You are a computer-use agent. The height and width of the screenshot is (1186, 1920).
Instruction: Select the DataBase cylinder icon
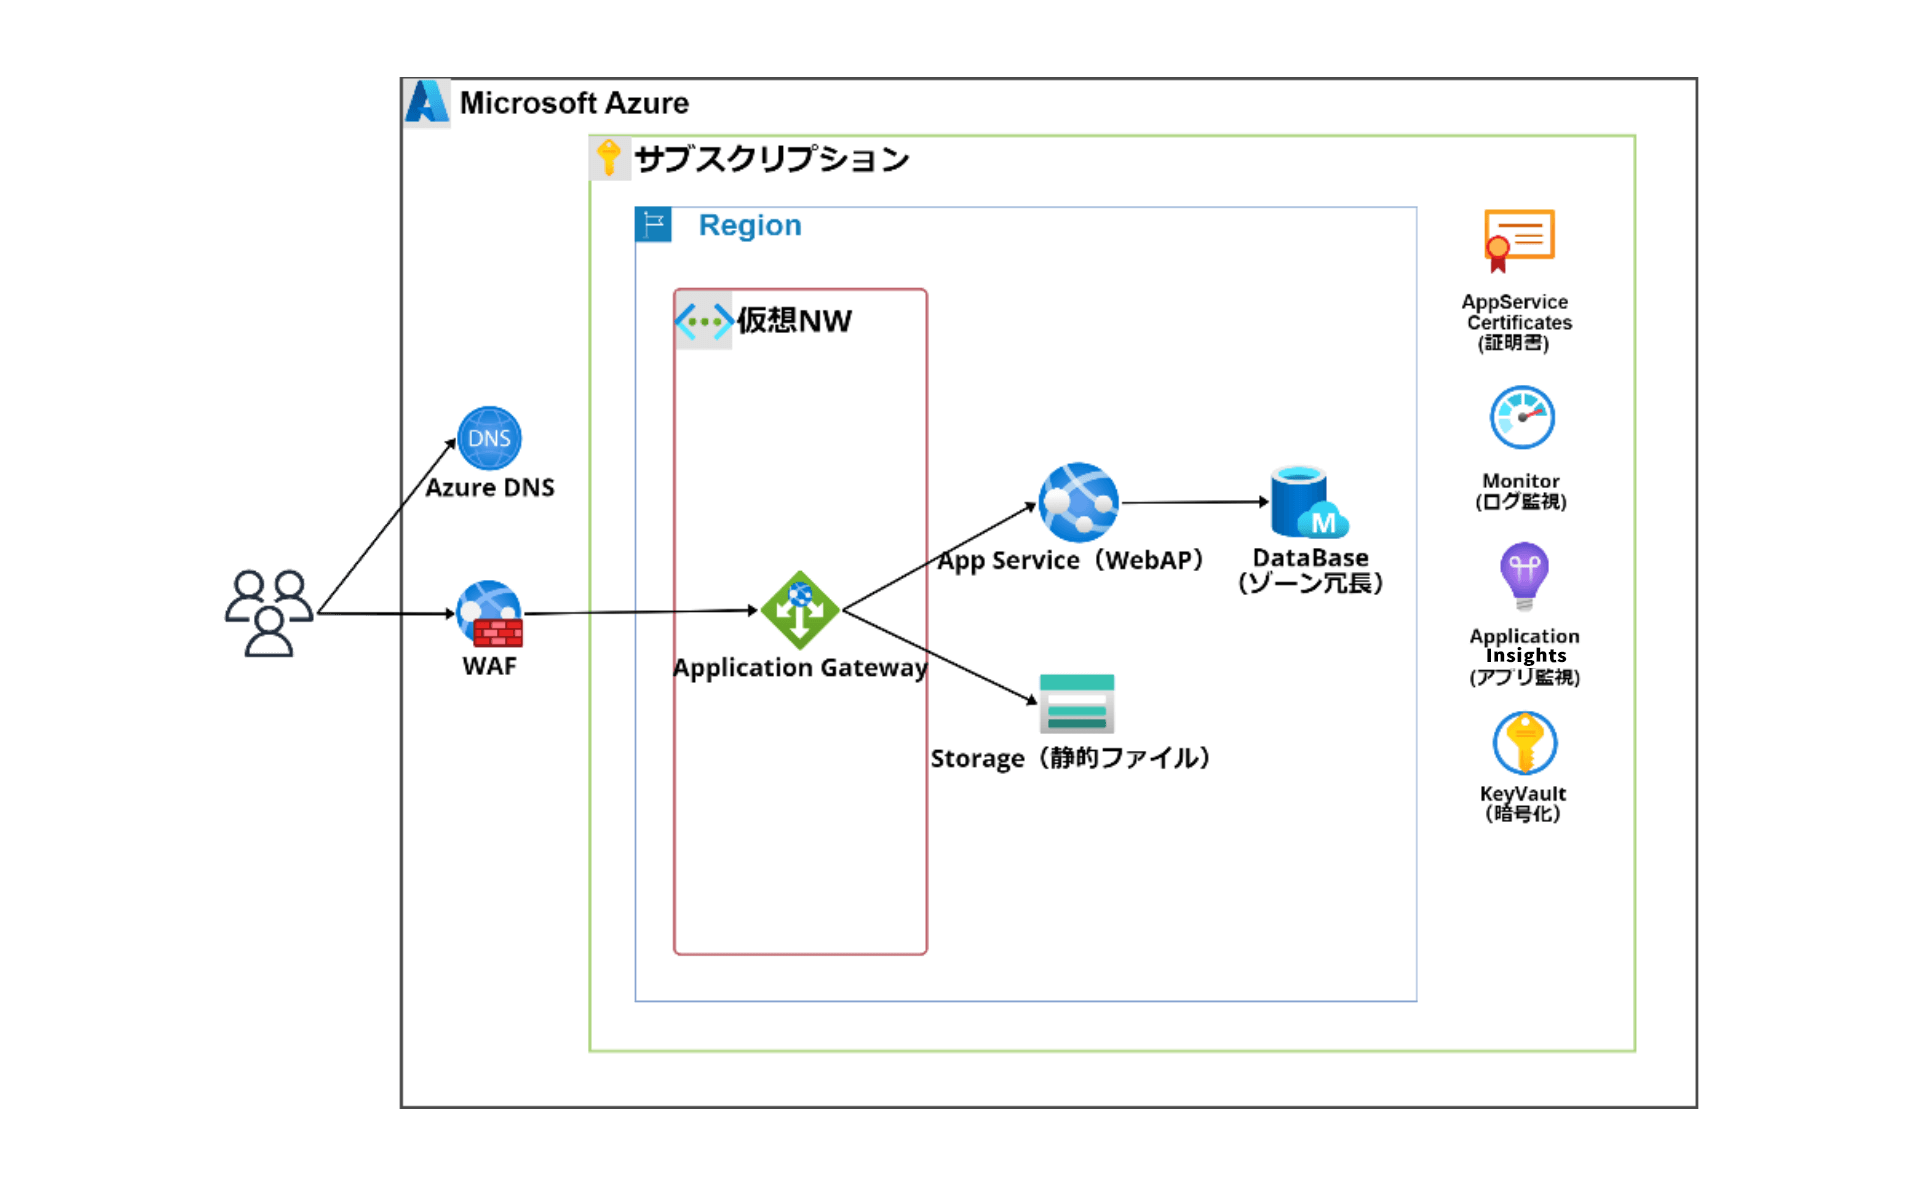pos(1309,502)
